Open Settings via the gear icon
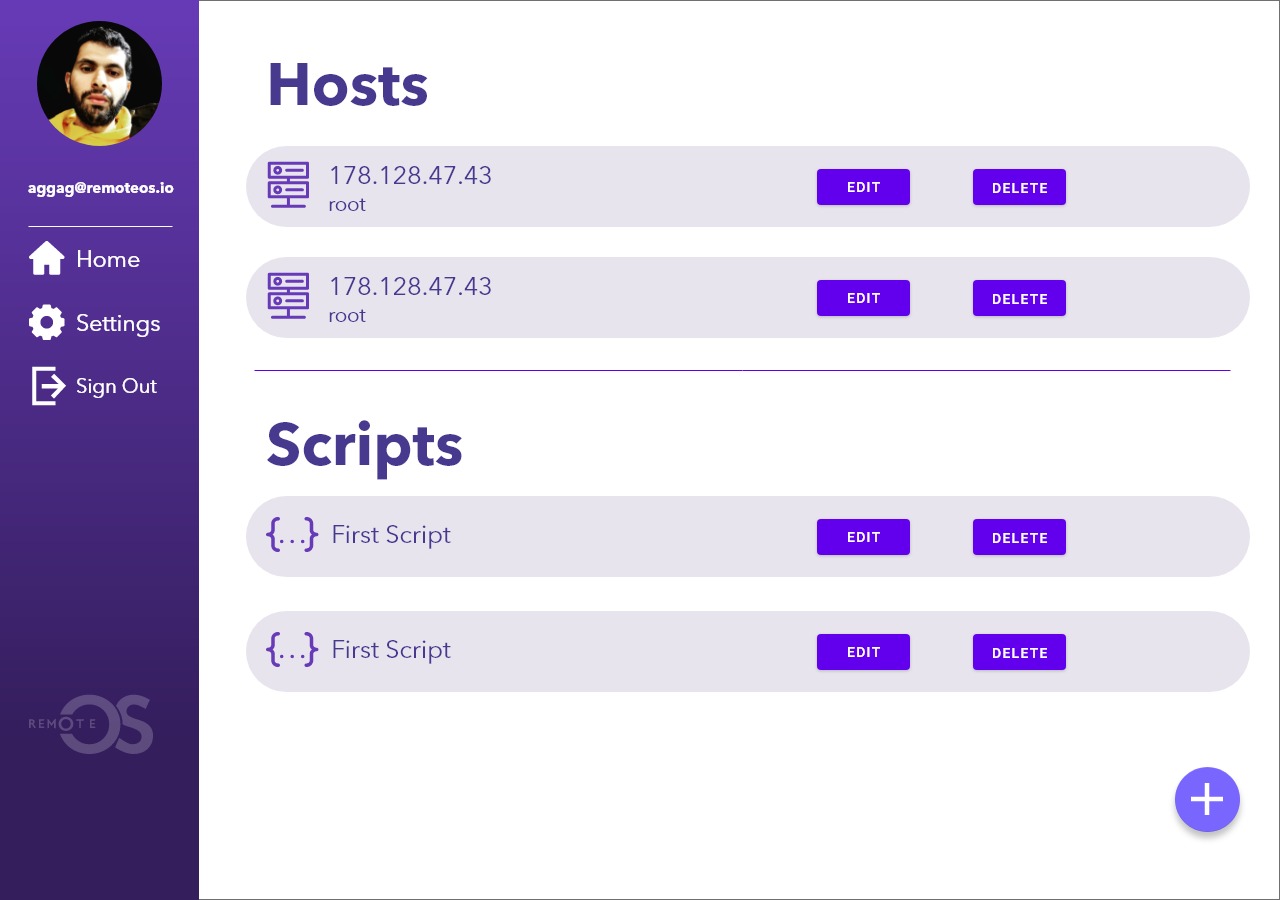 click(x=47, y=323)
